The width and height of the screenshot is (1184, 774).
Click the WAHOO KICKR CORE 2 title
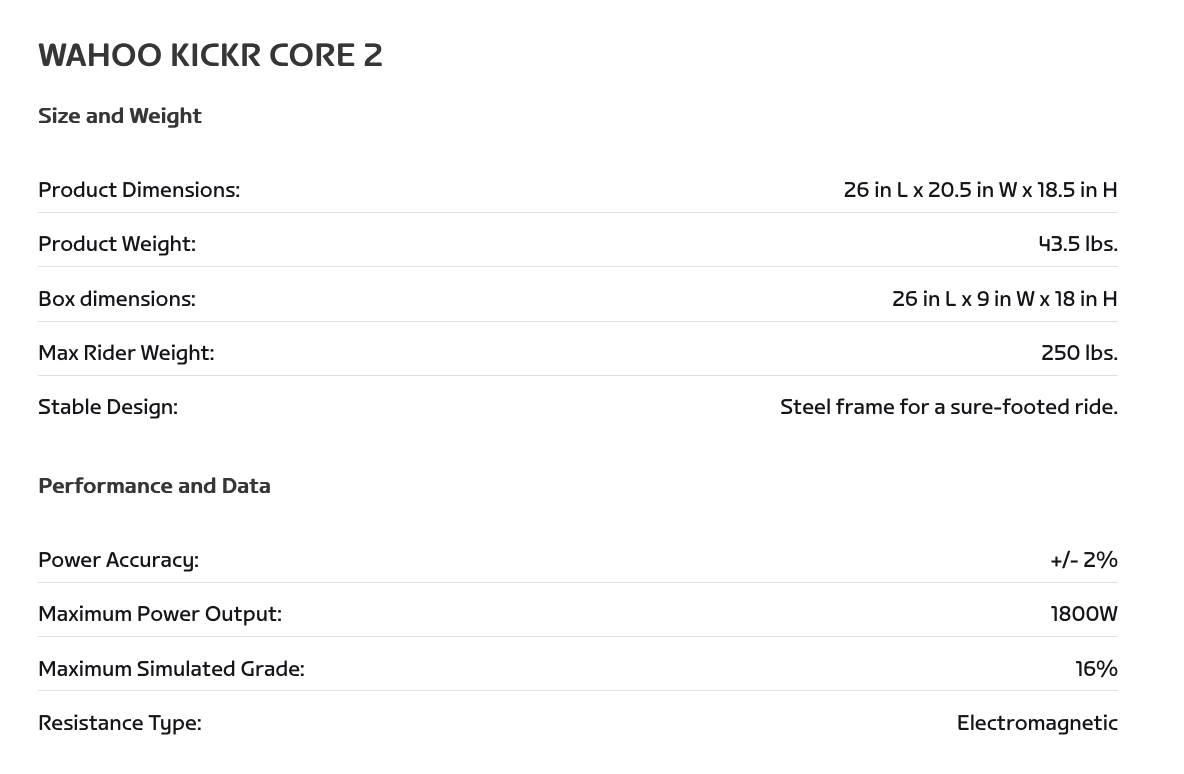(x=210, y=55)
